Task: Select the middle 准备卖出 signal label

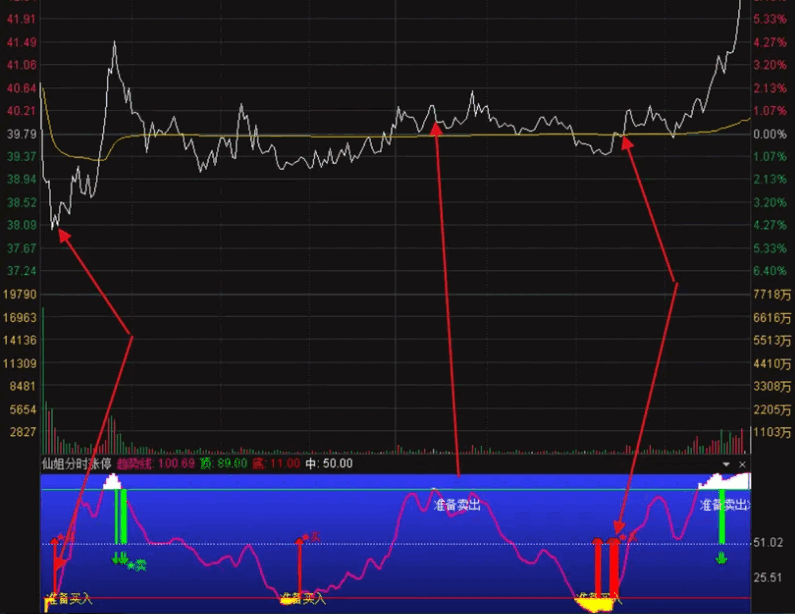Action: pyautogui.click(x=457, y=505)
